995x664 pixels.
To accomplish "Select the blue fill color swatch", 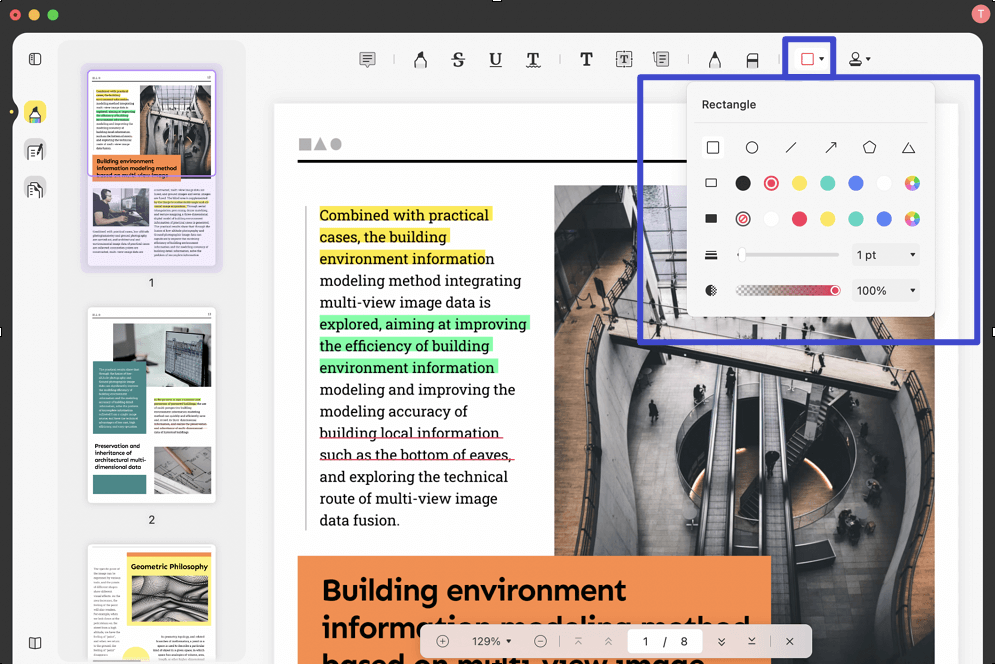I will [883, 218].
